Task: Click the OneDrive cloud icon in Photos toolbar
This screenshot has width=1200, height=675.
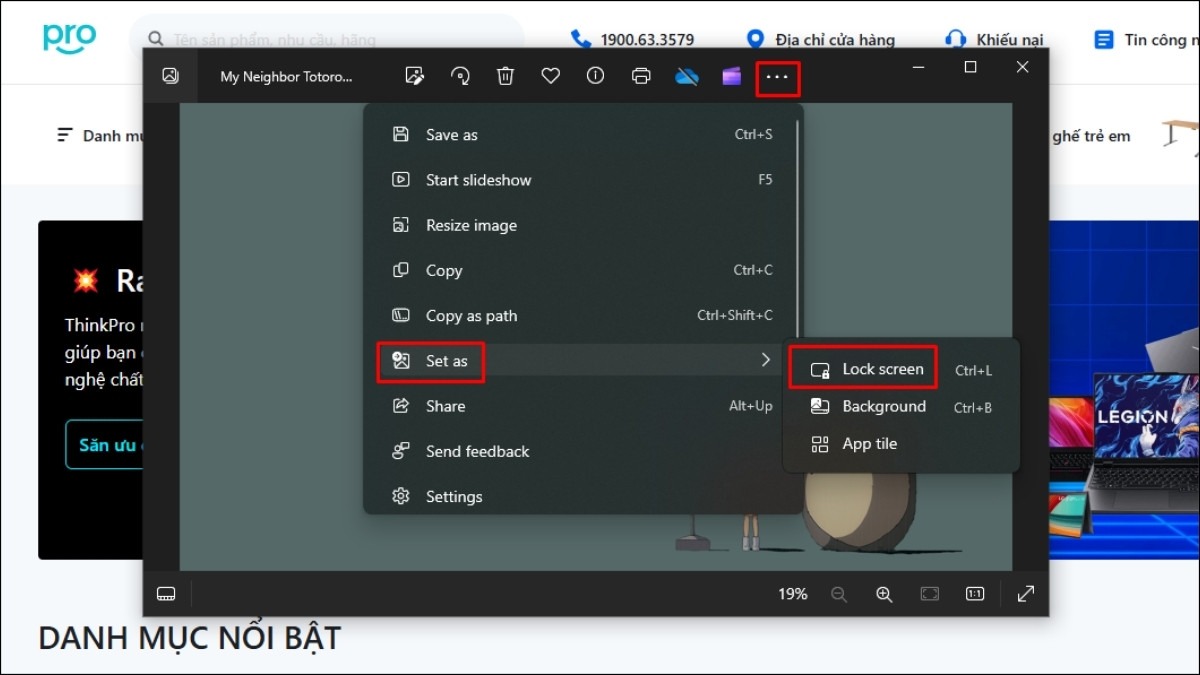Action: click(686, 76)
